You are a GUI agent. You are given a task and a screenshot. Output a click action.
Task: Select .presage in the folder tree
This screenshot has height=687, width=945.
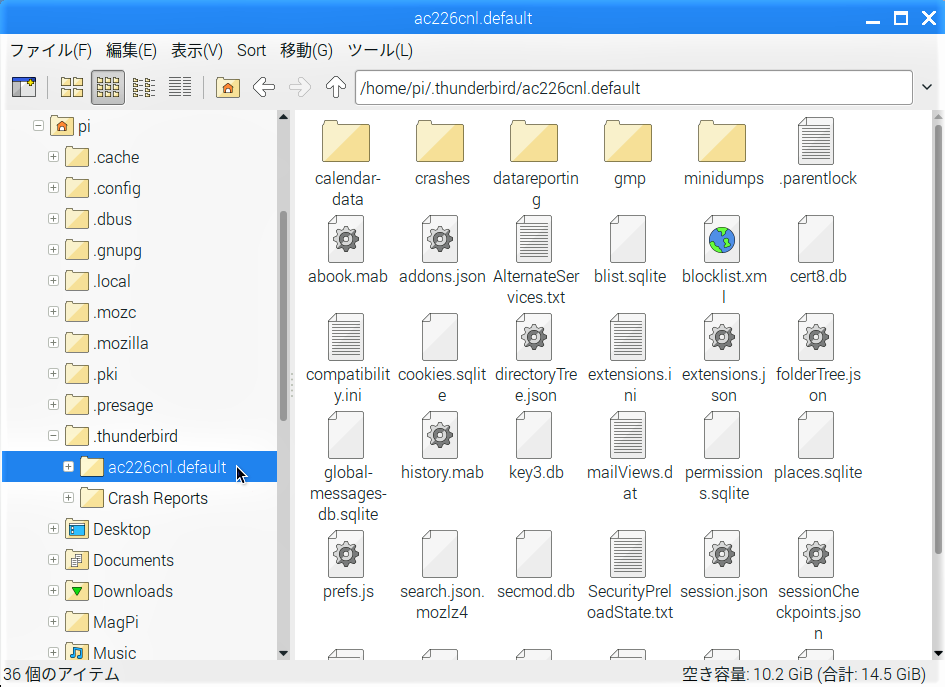pyautogui.click(x=124, y=405)
